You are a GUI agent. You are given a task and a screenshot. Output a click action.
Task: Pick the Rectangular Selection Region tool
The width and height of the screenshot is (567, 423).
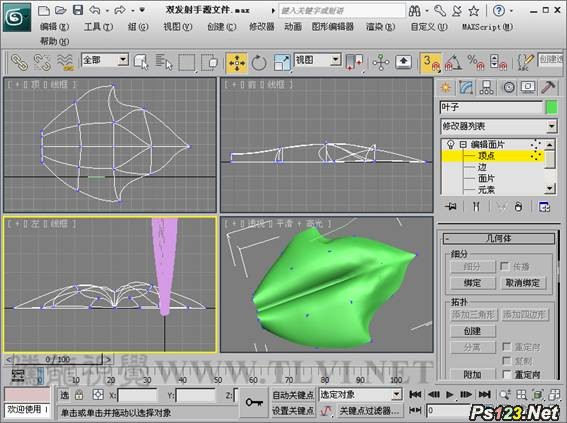tap(187, 62)
